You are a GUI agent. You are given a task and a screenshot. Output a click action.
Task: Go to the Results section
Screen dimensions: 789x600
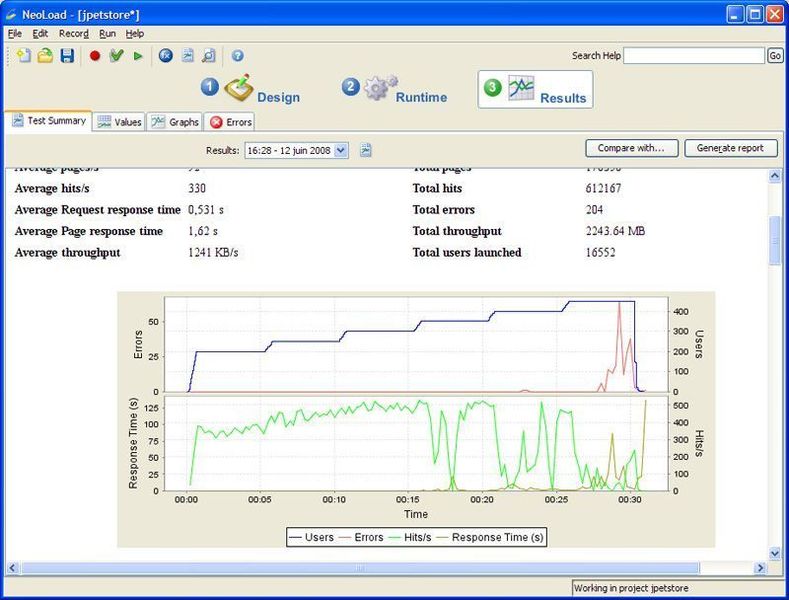pyautogui.click(x=535, y=89)
